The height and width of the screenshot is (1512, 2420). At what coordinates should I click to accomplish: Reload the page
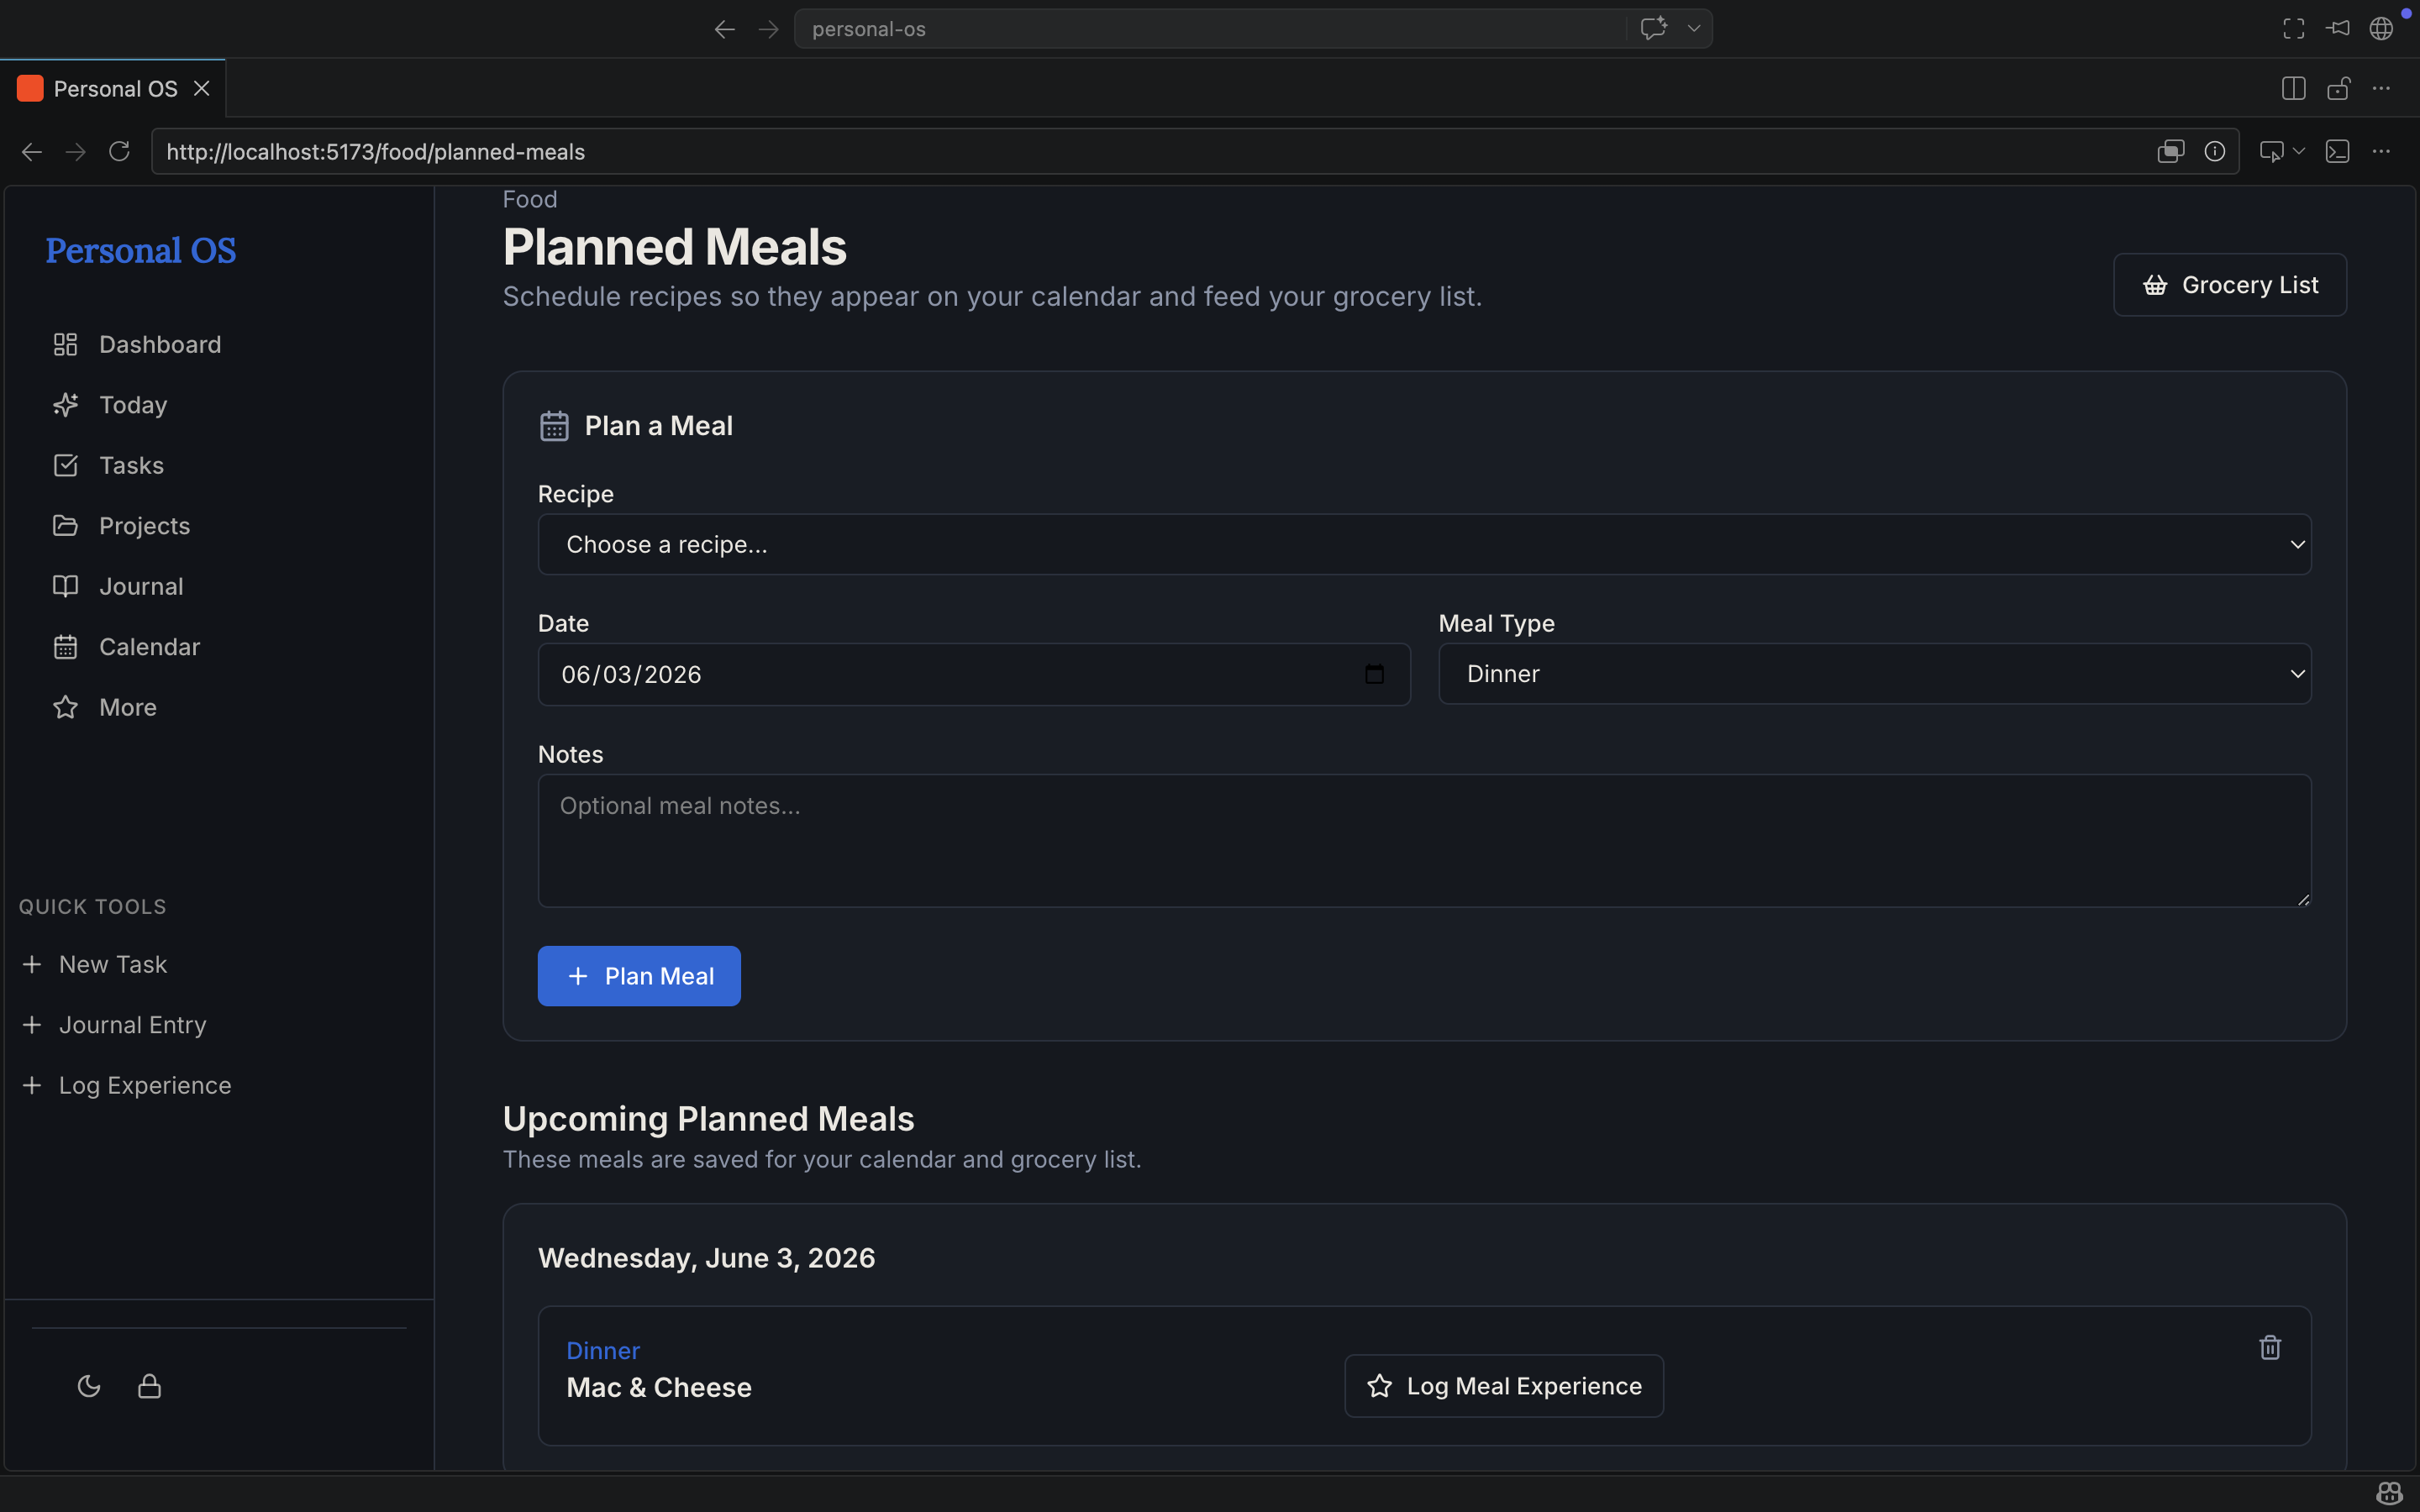pos(119,151)
